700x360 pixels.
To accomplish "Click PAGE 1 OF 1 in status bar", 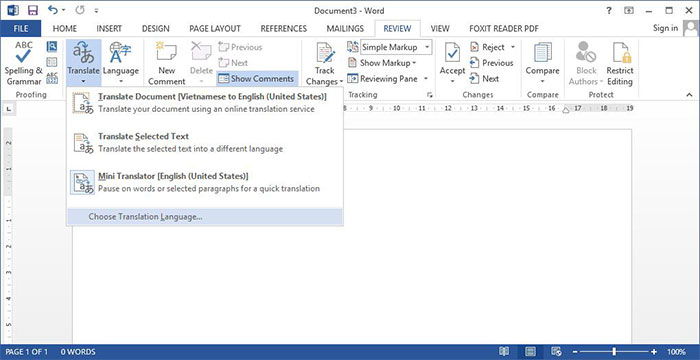I will pos(27,352).
